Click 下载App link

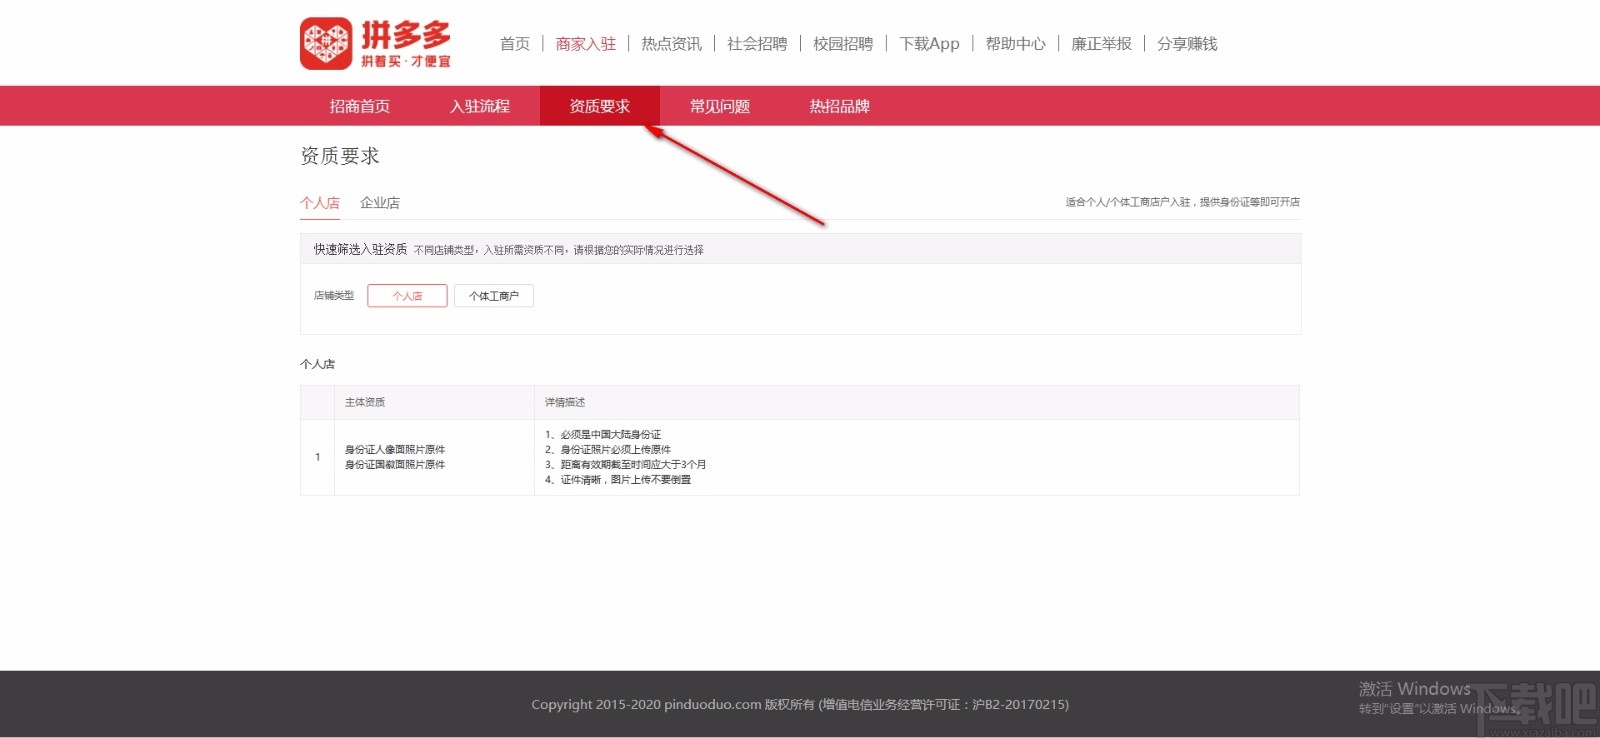tap(929, 44)
